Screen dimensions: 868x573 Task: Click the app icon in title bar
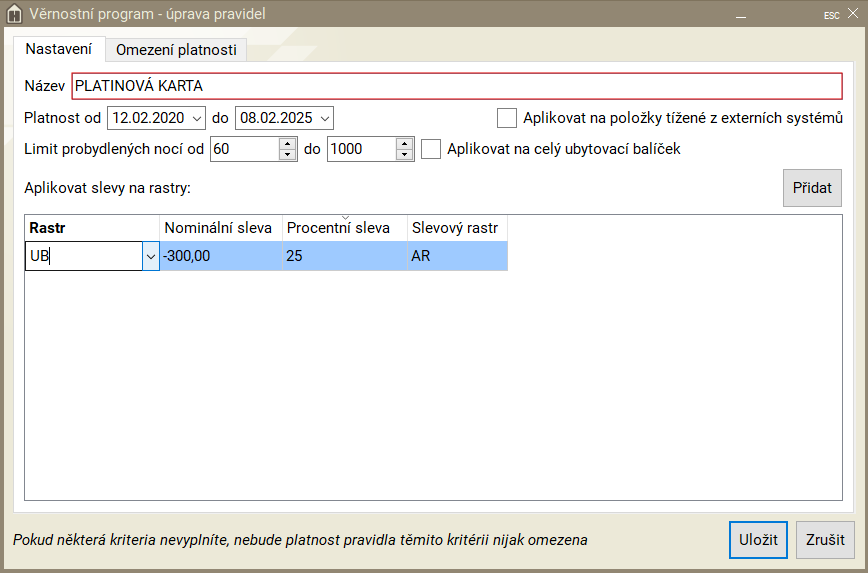[x=14, y=14]
